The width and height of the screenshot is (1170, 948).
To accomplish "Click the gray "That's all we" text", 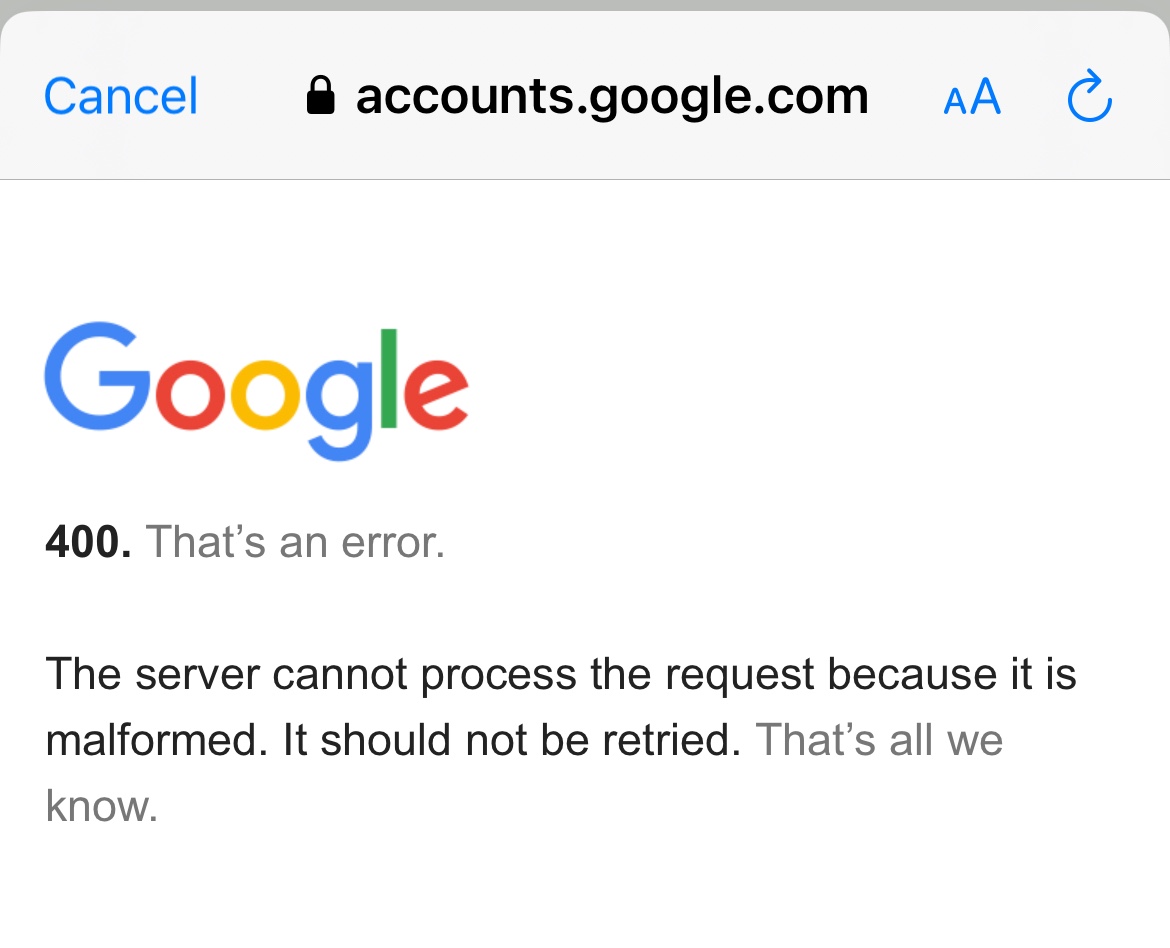I will (879, 740).
